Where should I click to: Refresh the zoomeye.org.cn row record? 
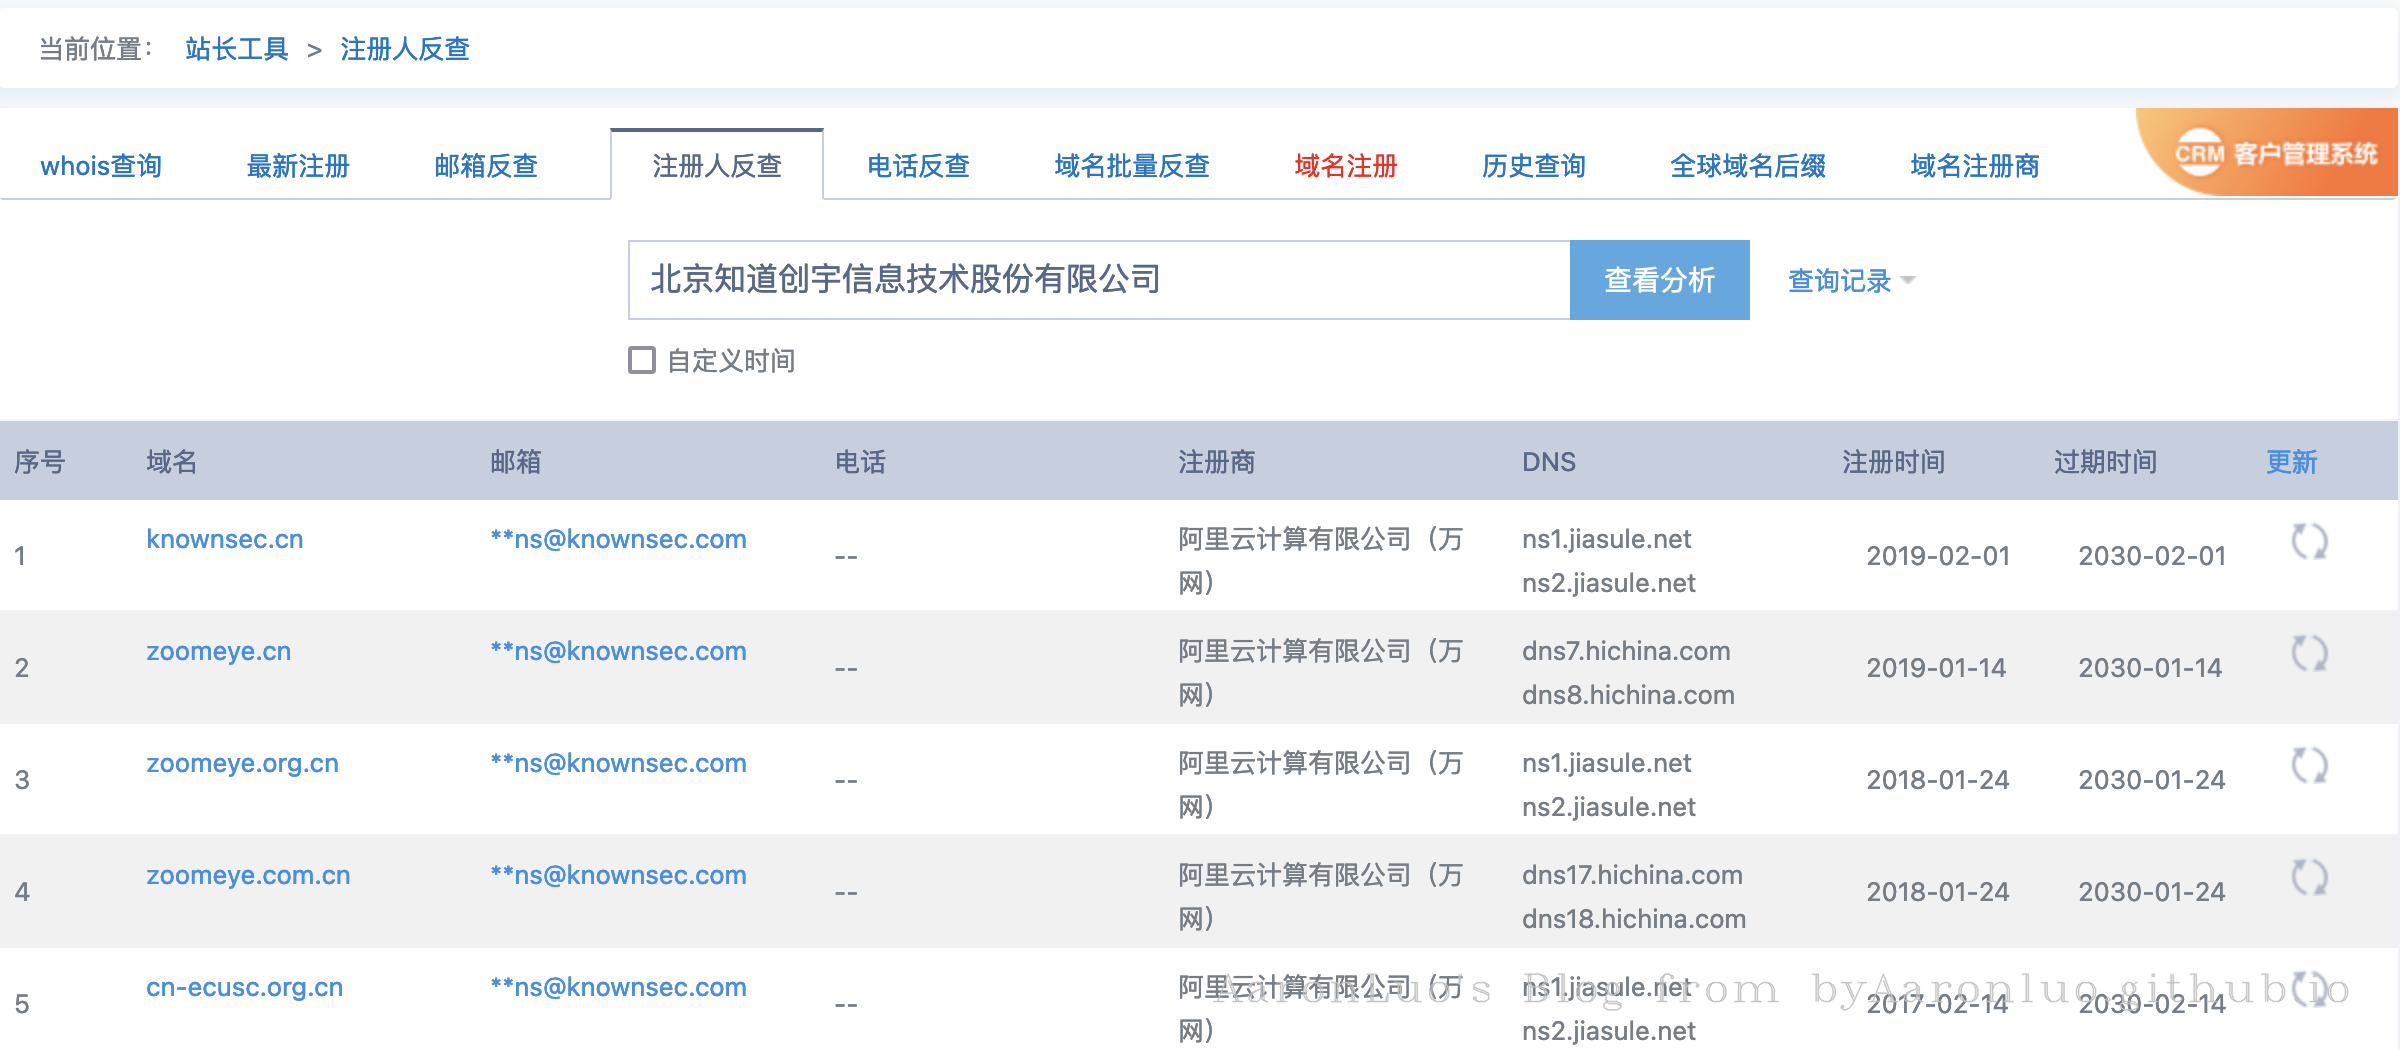tap(2309, 766)
